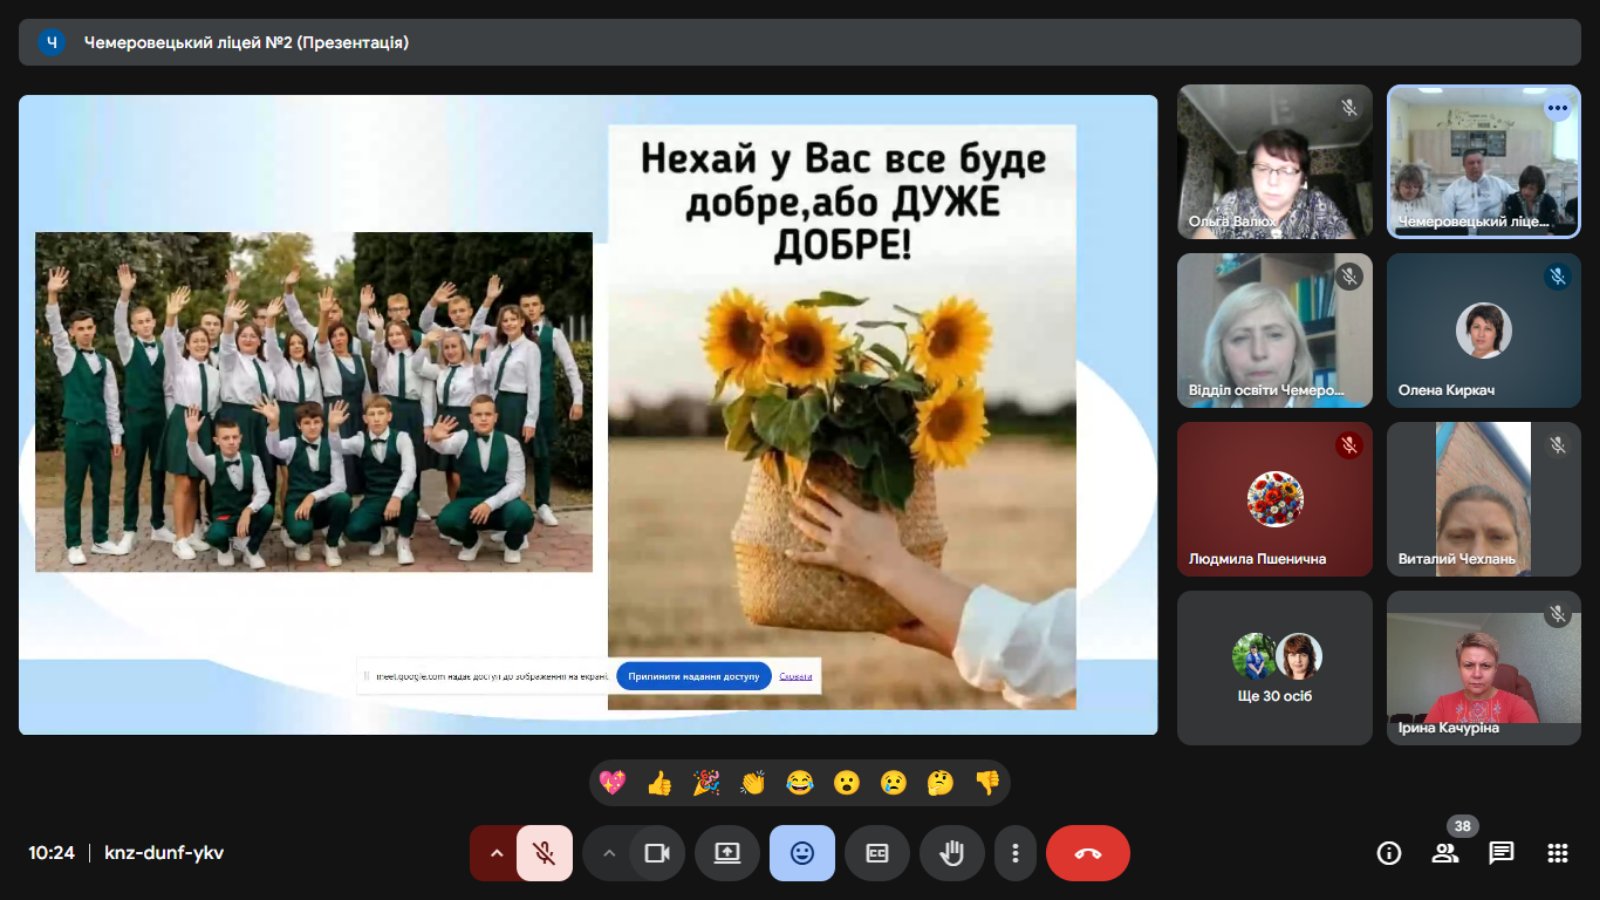The width and height of the screenshot is (1600, 900).
Task: Open the activities grid icon
Action: [1557, 853]
